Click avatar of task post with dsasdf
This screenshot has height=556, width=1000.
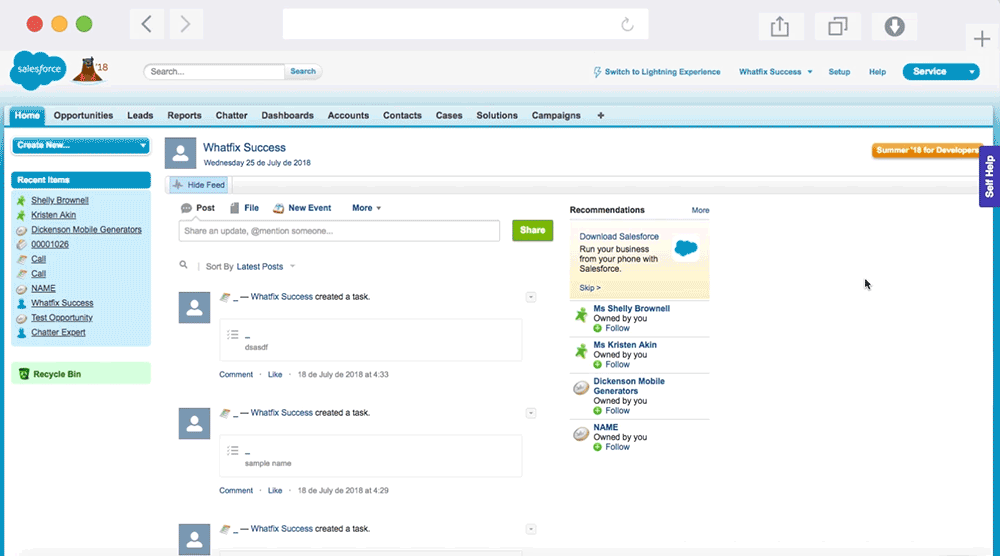click(195, 308)
